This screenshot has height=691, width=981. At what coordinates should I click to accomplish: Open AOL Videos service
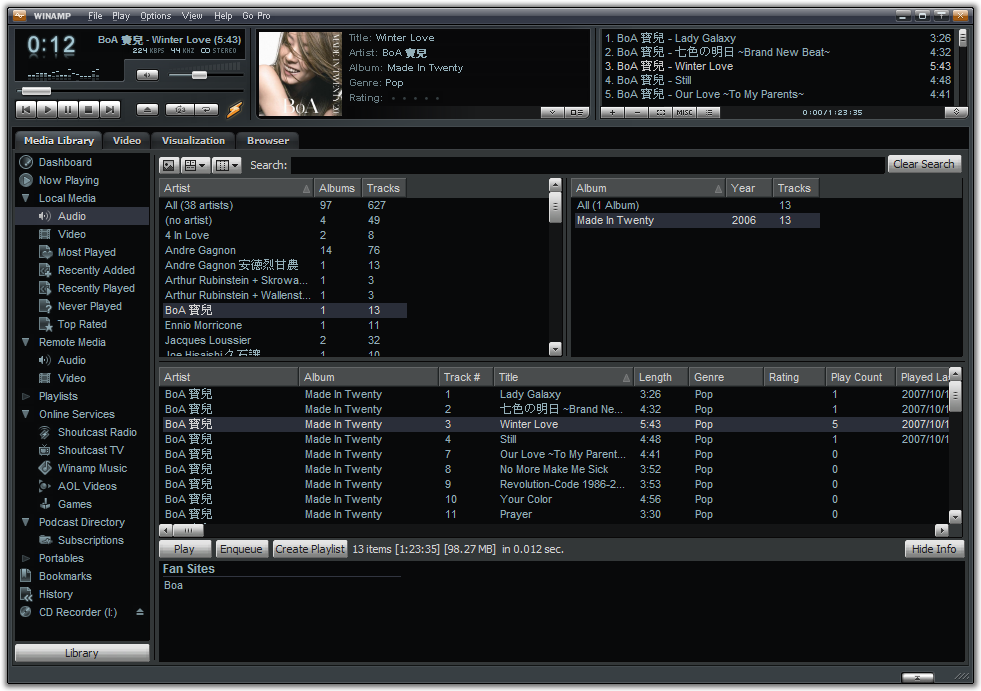click(x=87, y=486)
